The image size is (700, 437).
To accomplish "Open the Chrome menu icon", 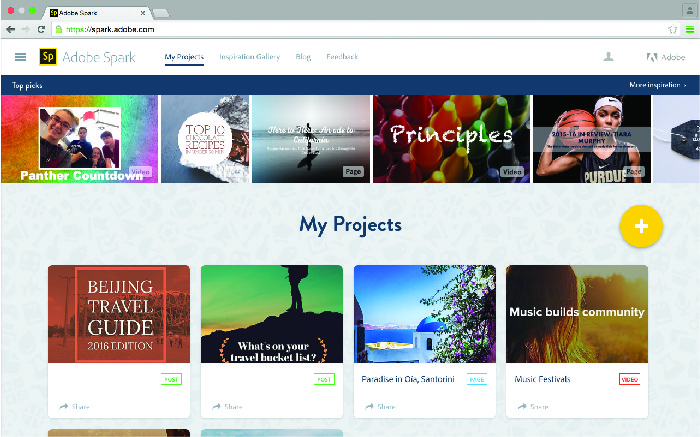I will click(x=690, y=29).
